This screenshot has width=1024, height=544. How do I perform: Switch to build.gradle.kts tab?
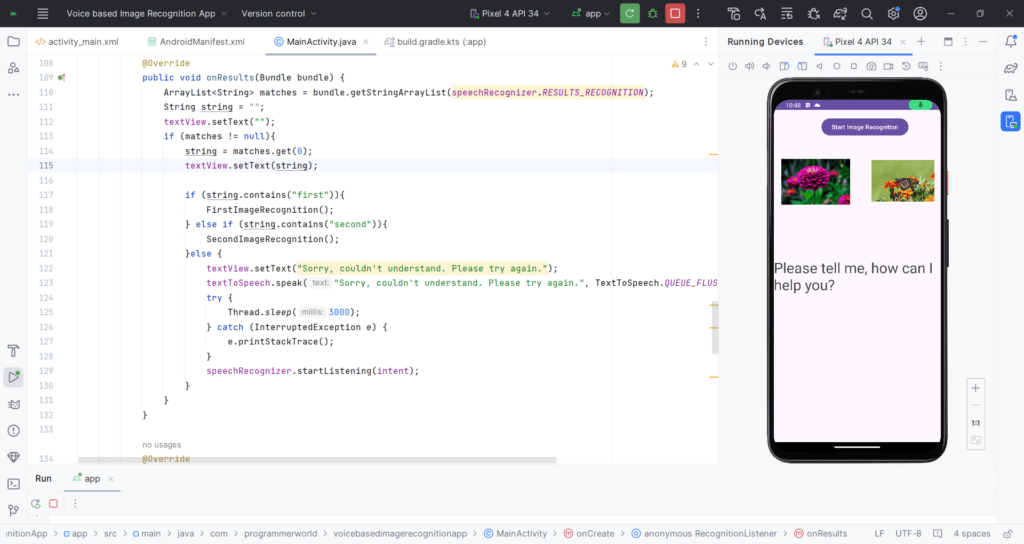(435, 42)
